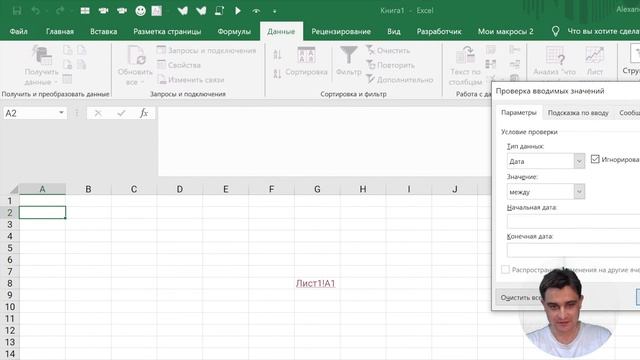The image size is (640, 360).
Task: Click the Лист1!A1 hyperlink in cell
Action: pos(316,283)
